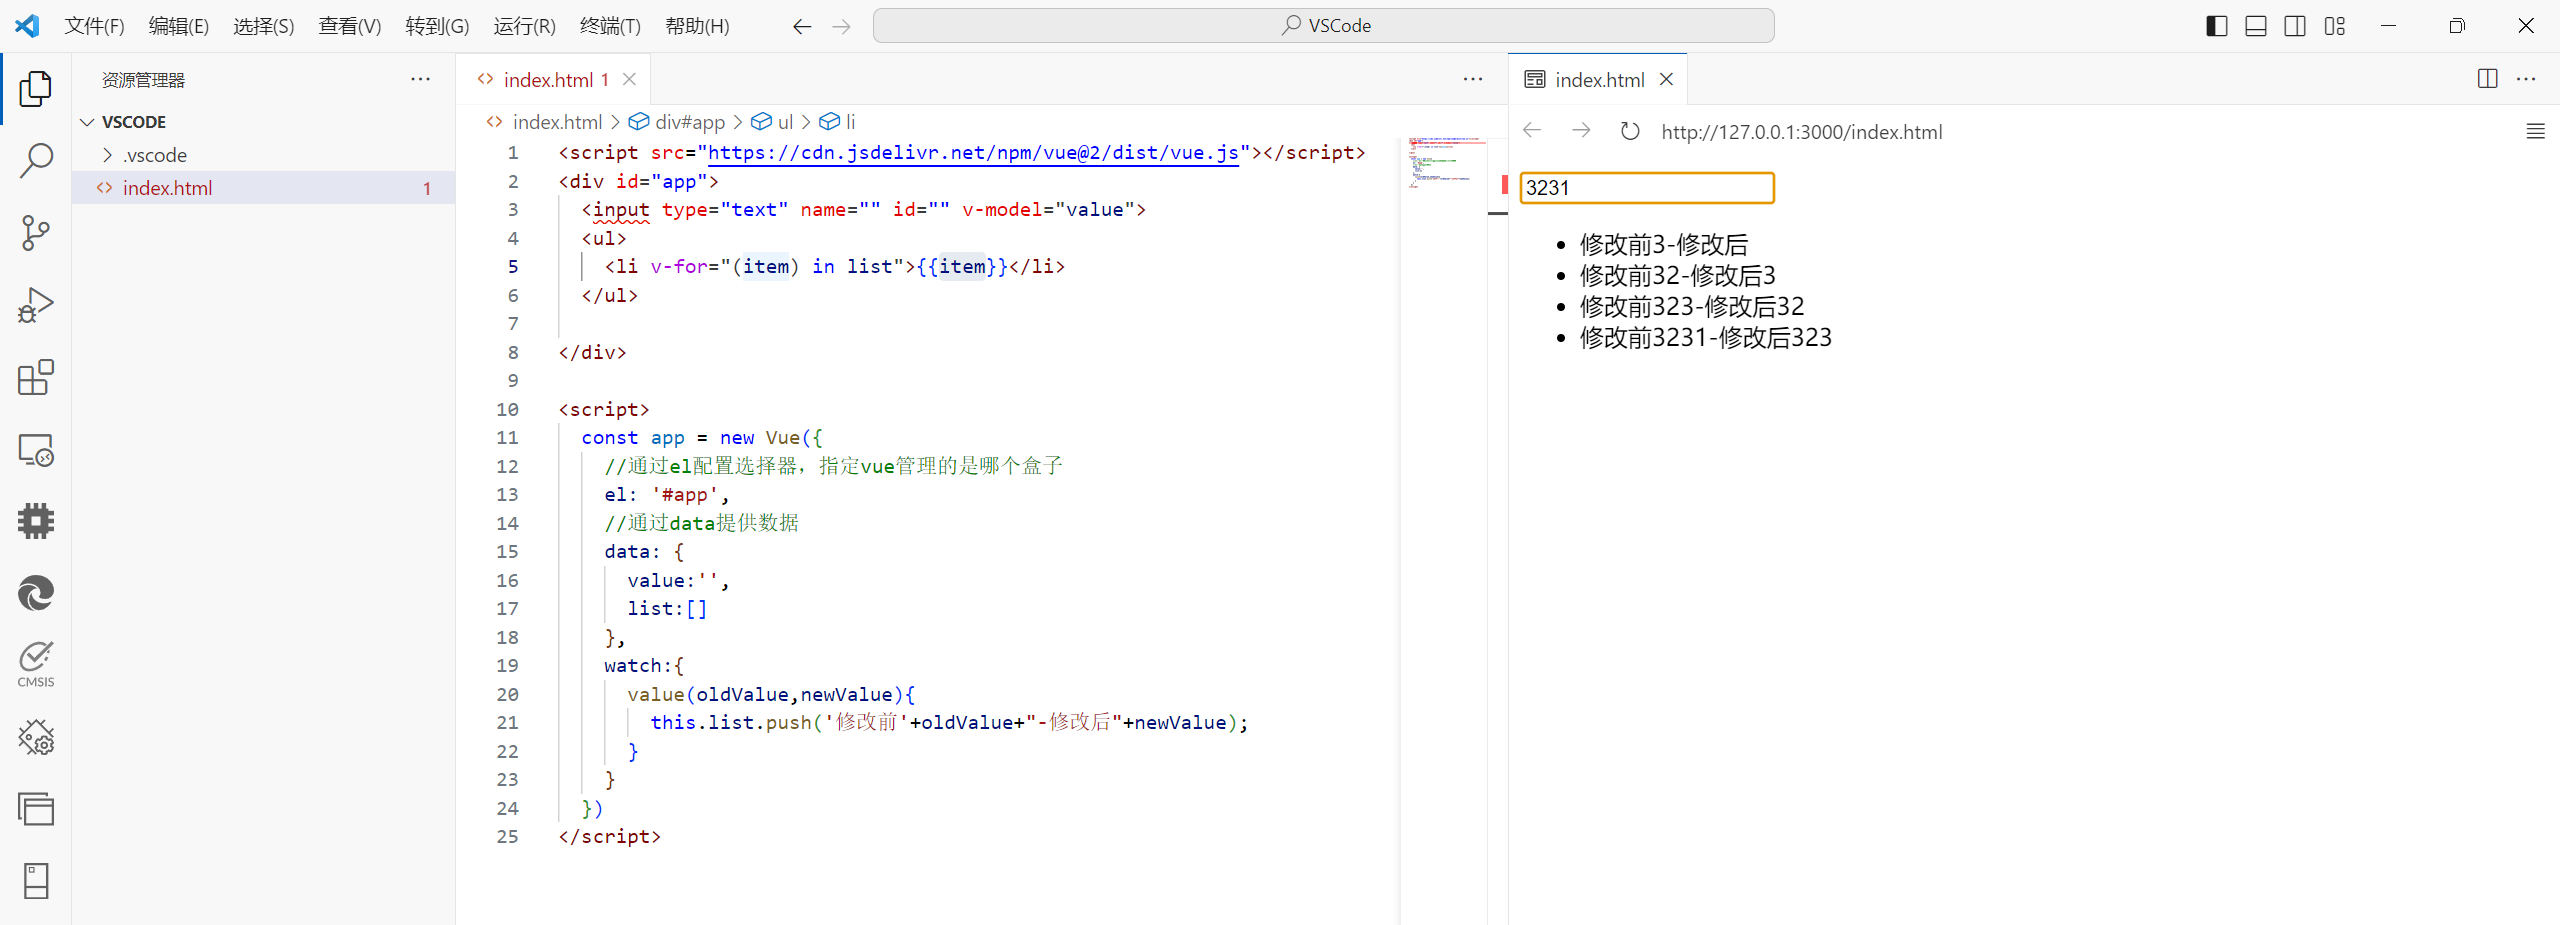The height and width of the screenshot is (925, 2560).
Task: Click the watch:{ code line
Action: pos(644,666)
